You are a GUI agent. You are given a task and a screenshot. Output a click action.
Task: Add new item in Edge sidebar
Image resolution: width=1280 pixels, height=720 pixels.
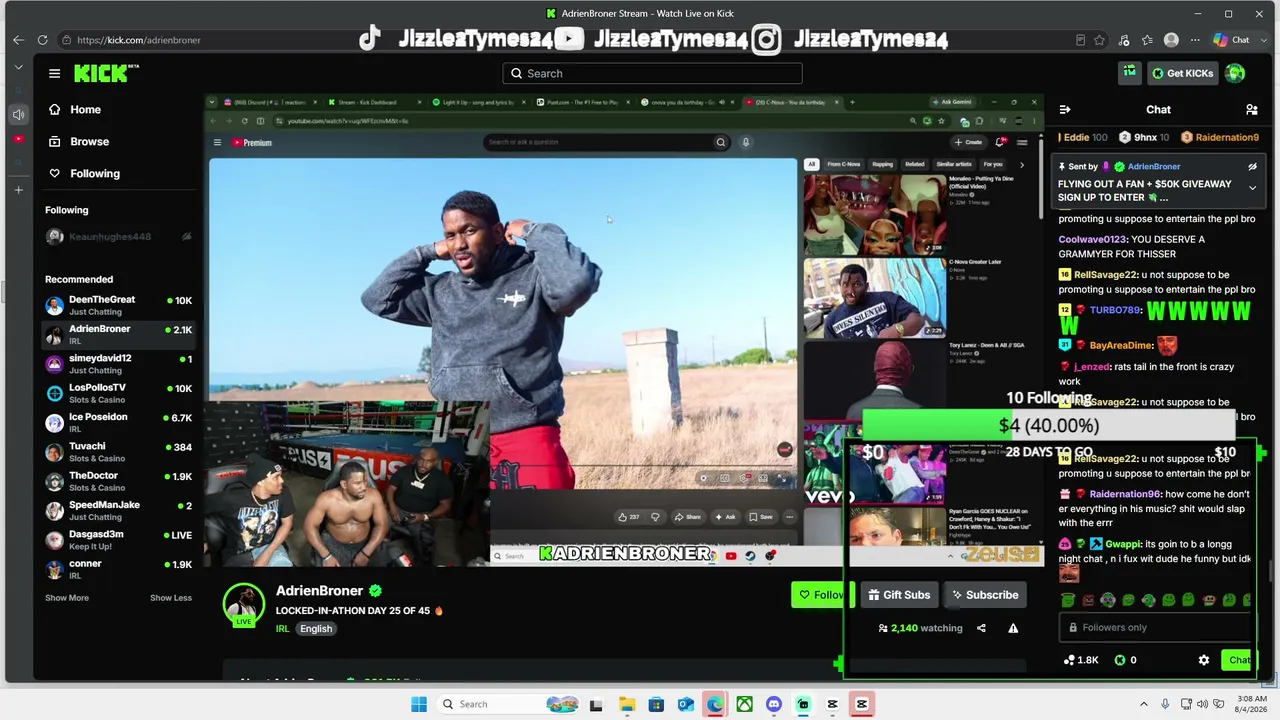click(x=18, y=189)
